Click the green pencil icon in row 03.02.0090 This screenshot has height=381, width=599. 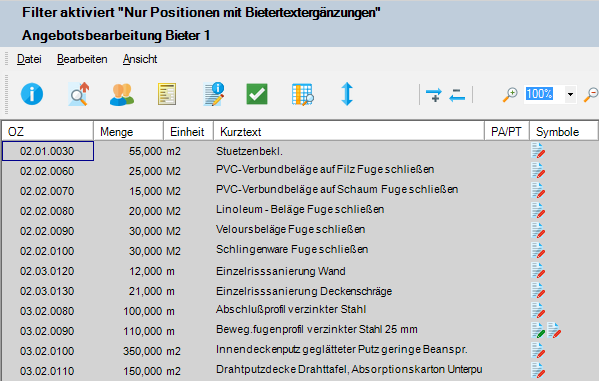pyautogui.click(x=538, y=330)
